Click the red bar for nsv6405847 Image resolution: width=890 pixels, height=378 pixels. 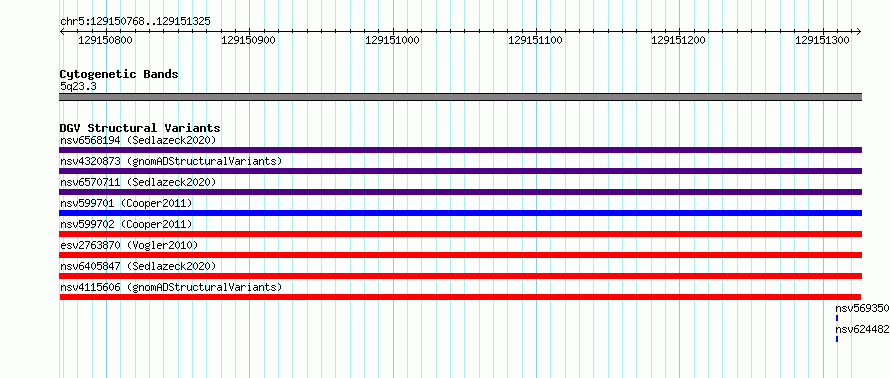(460, 276)
